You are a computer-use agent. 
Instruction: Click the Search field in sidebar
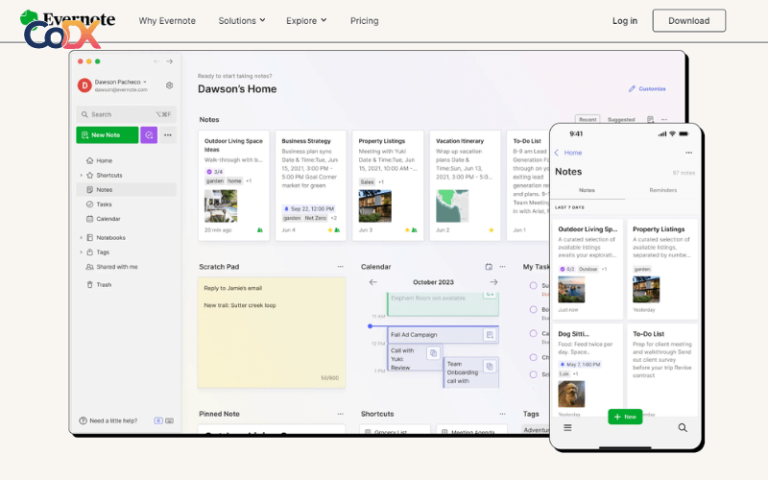(126, 114)
